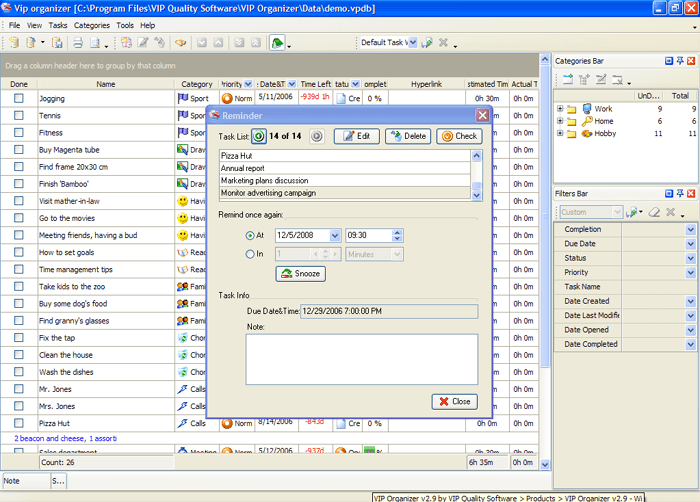Click the Print toolbar icon
Viewport: 700px width, 502px height.
coord(78,43)
